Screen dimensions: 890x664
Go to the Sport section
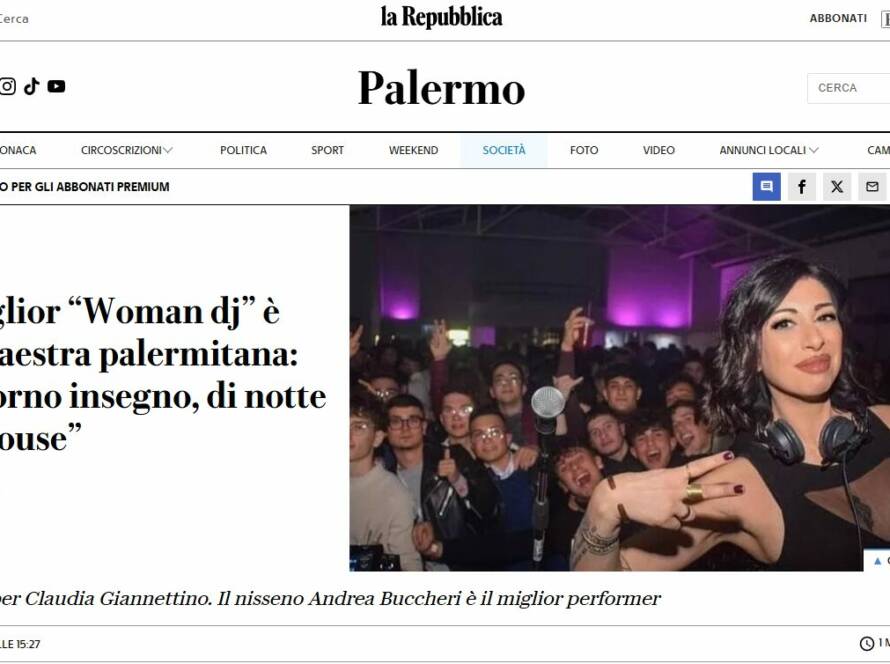(328, 150)
